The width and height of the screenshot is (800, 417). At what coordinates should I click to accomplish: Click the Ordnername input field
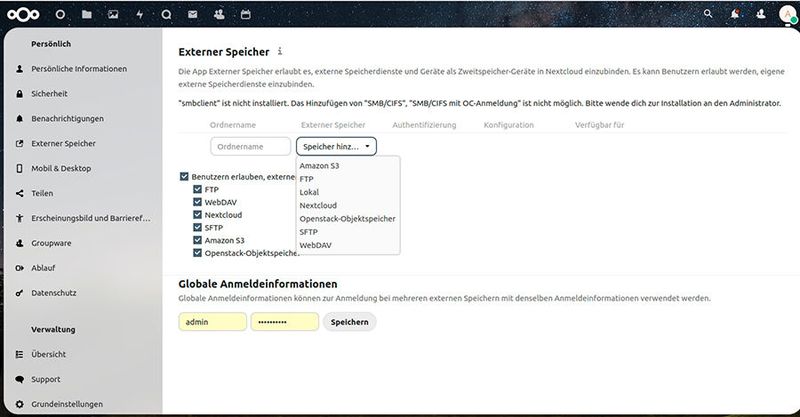(x=251, y=146)
